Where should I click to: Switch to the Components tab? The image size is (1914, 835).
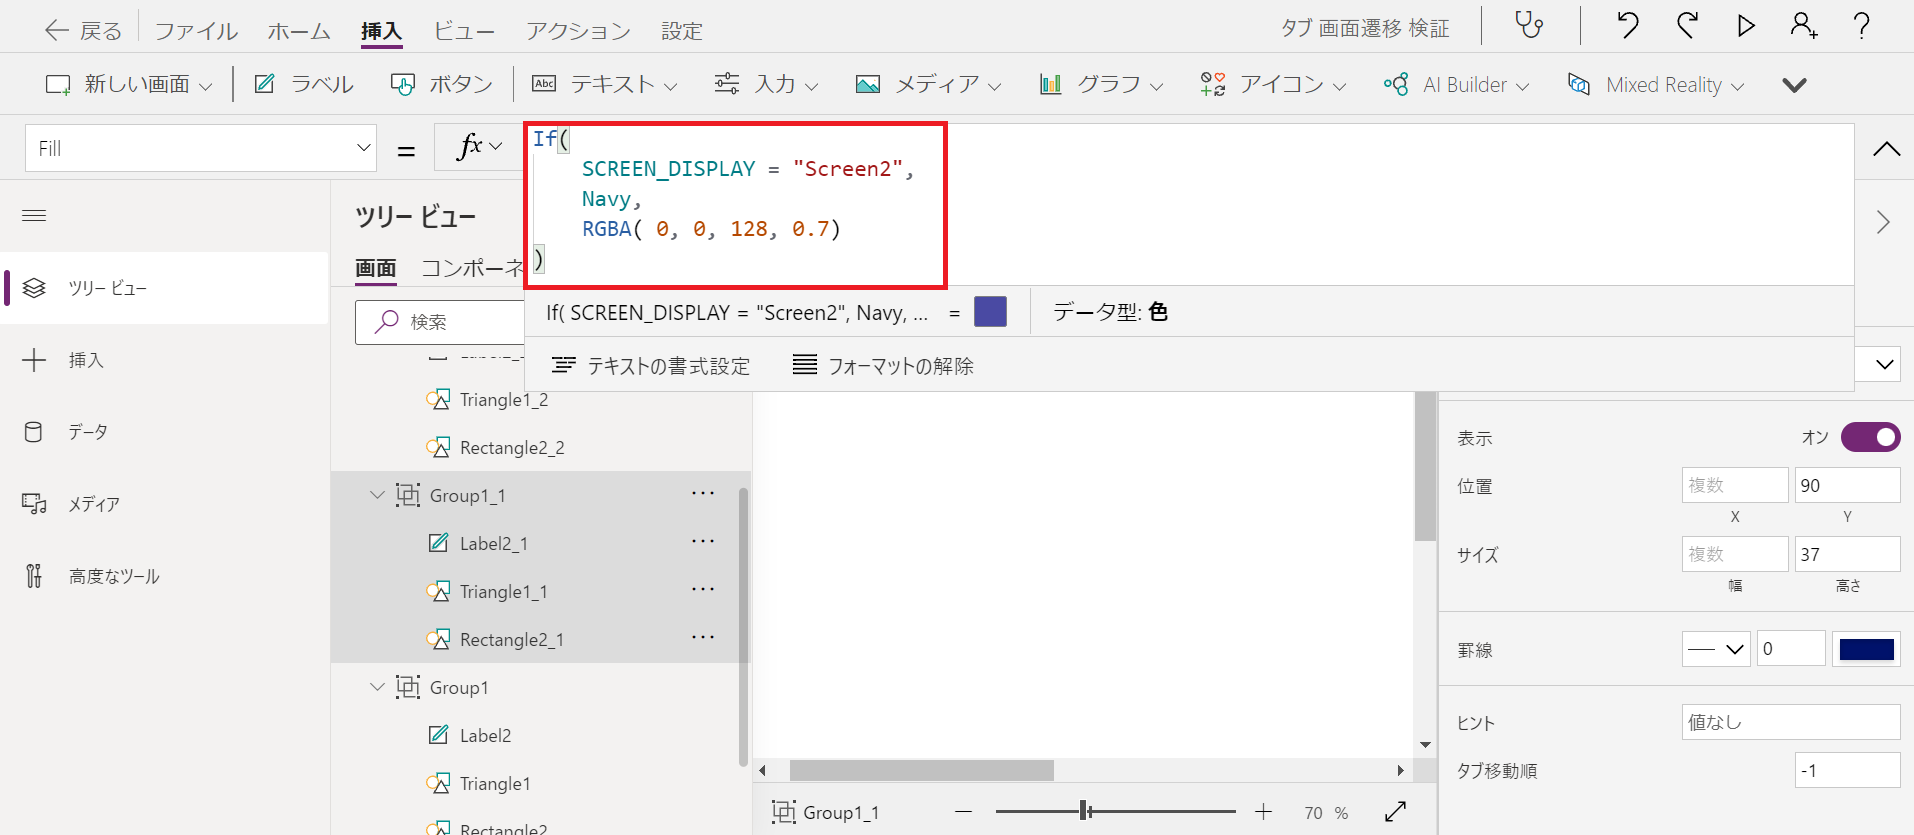click(472, 268)
